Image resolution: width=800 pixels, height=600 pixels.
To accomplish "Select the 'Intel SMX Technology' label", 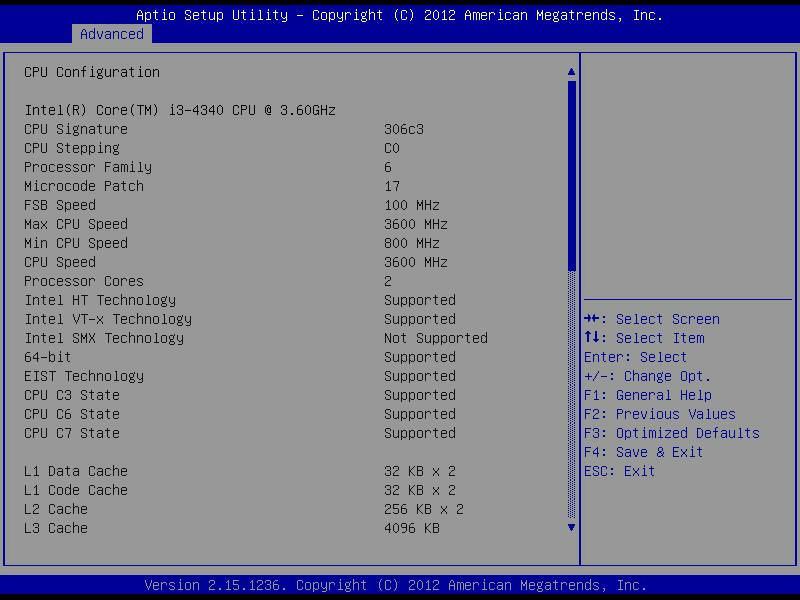I will (104, 338).
